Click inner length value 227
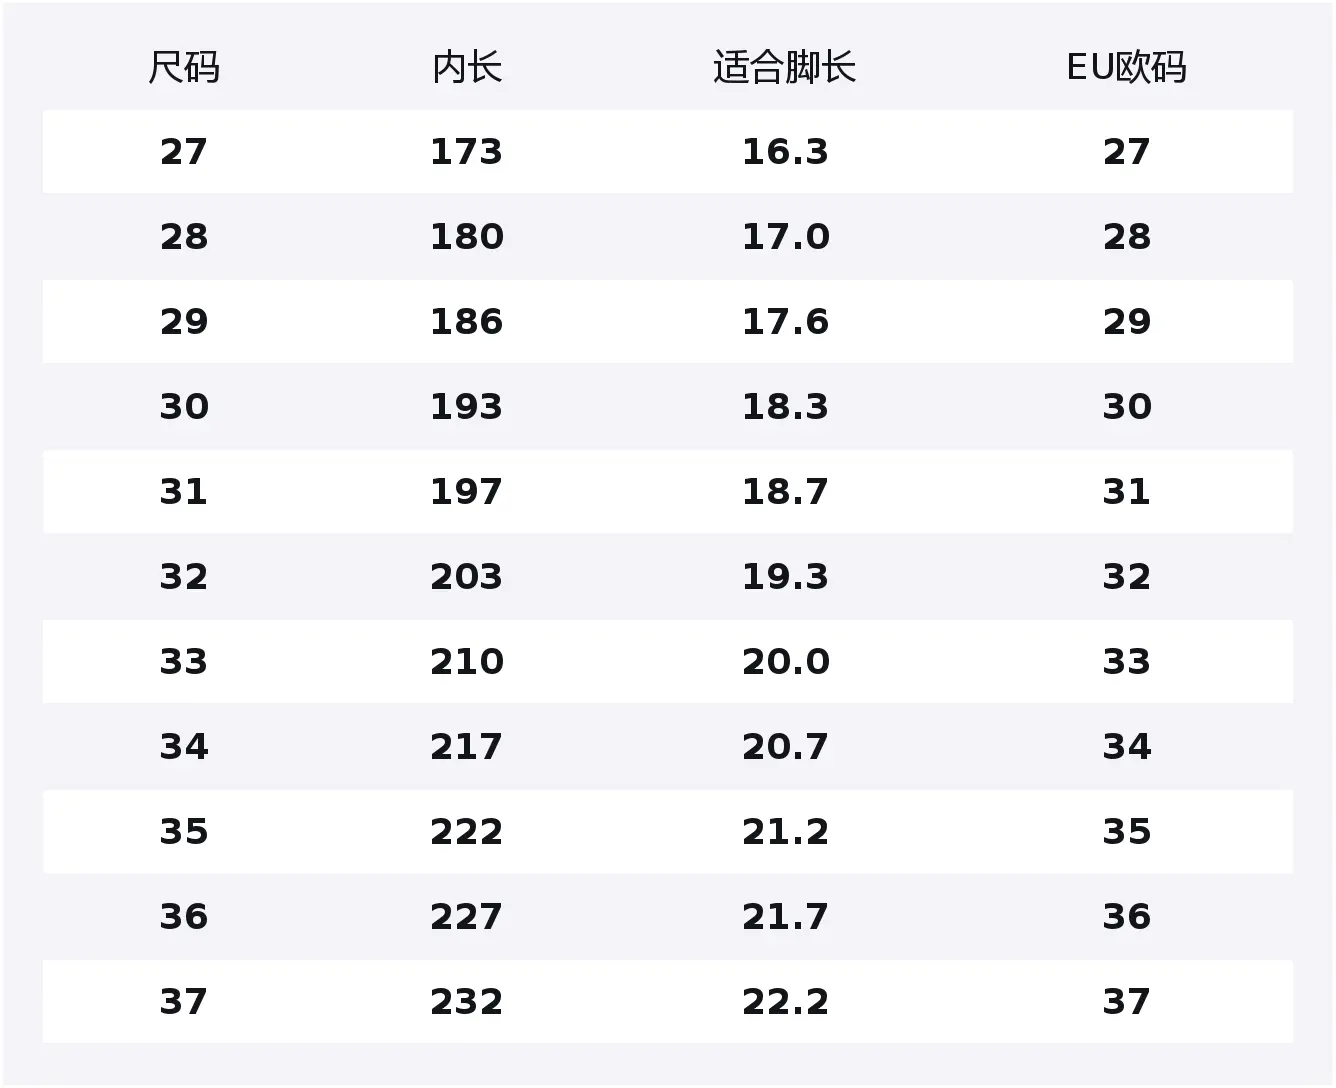The height and width of the screenshot is (1088, 1336). 467,917
